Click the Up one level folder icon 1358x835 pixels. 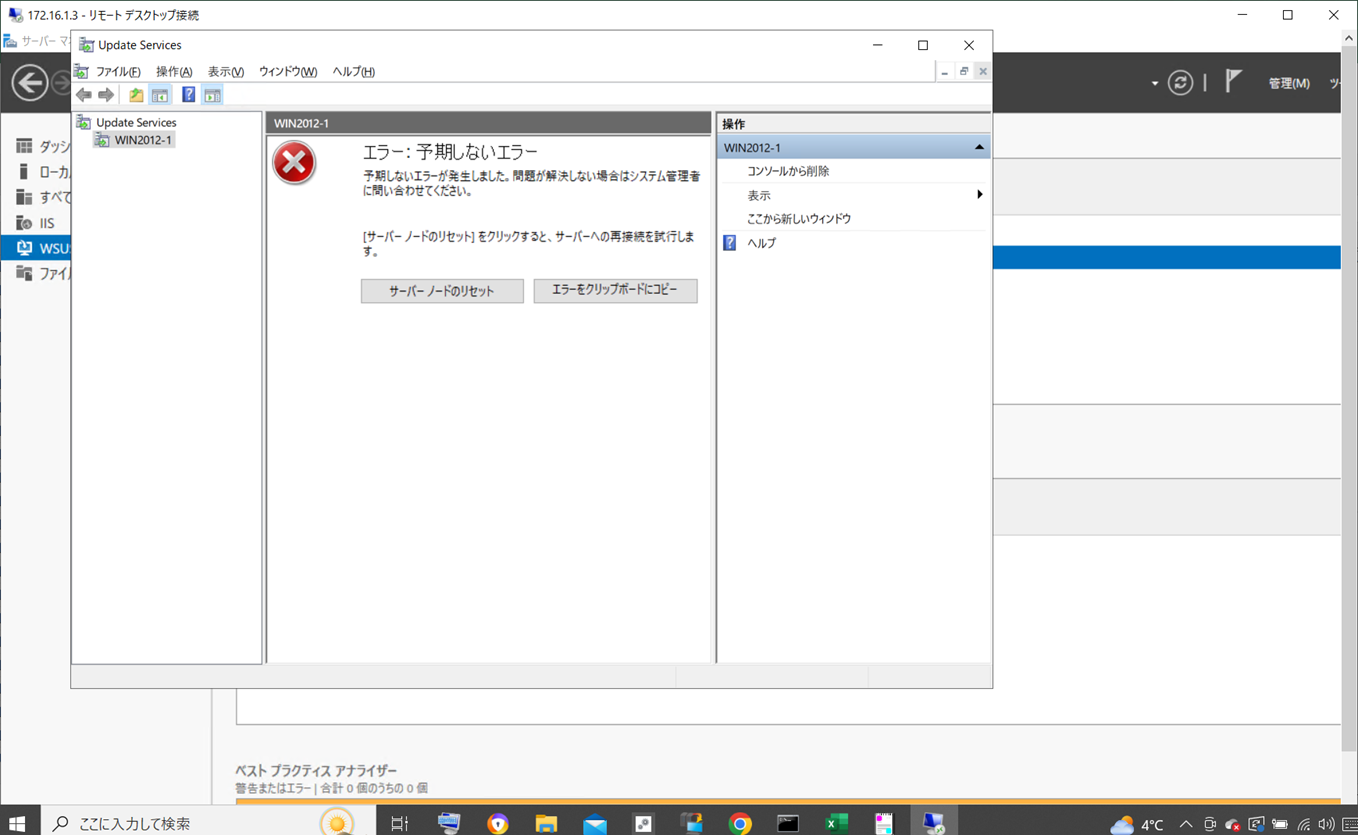tap(136, 96)
